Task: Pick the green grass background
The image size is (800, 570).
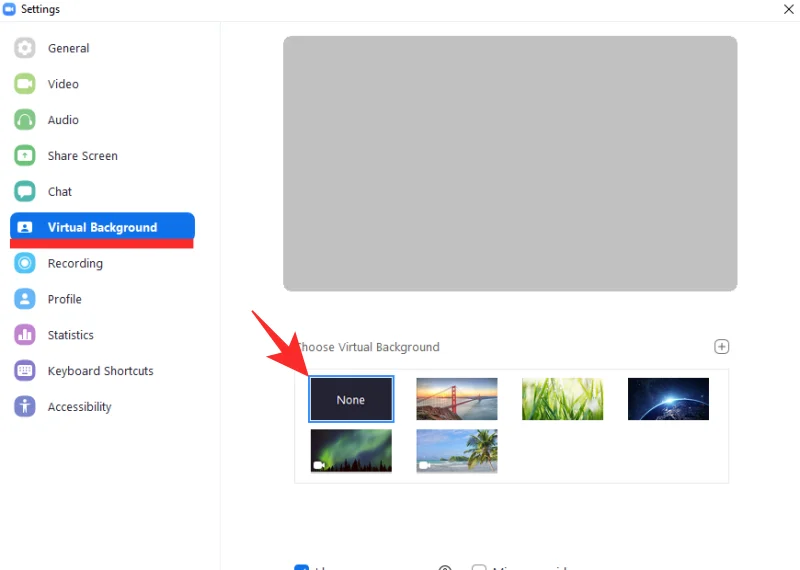Action: click(x=562, y=399)
